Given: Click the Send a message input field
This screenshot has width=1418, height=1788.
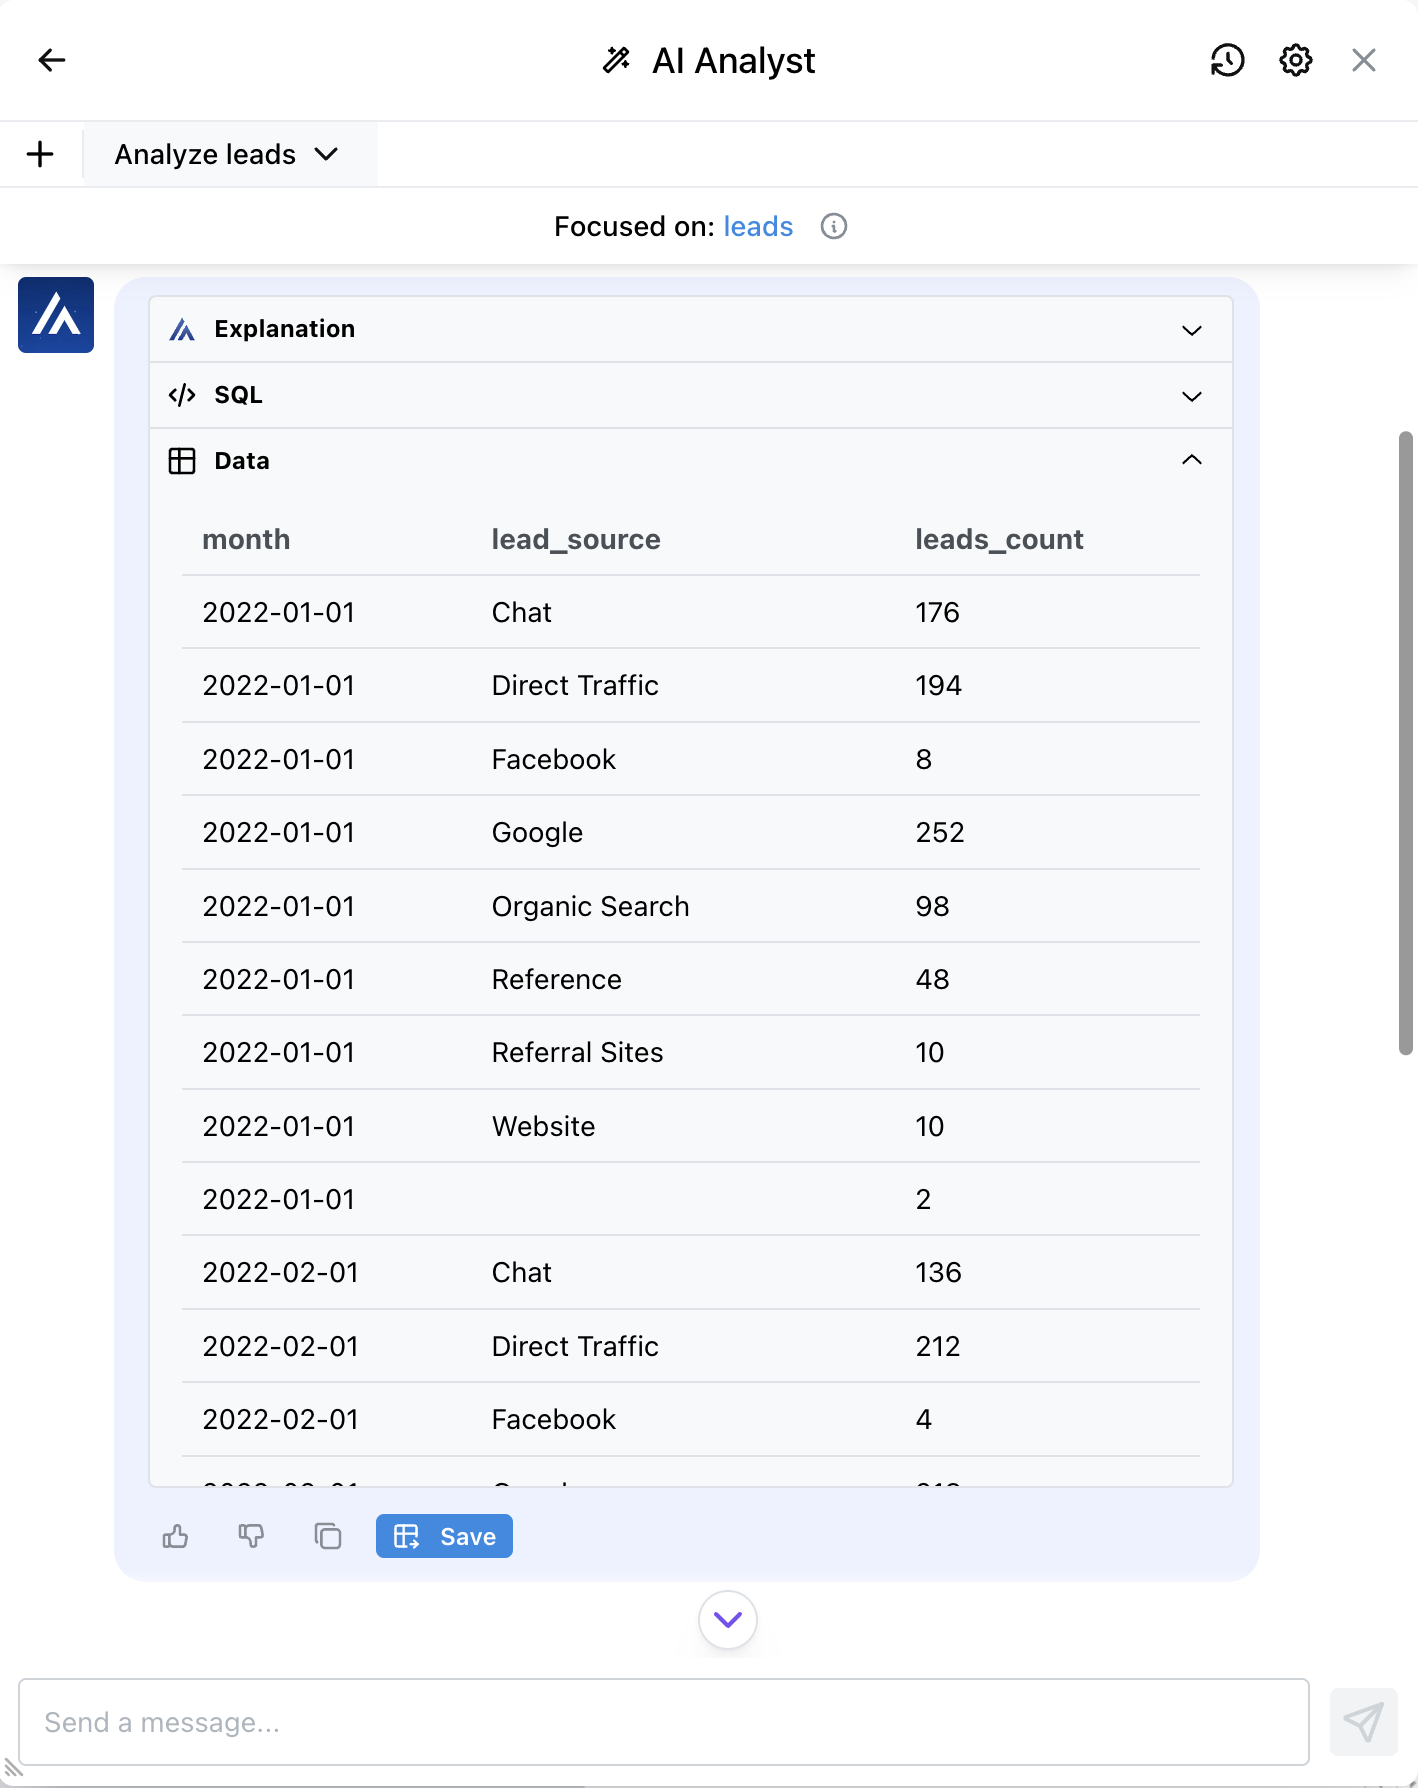Looking at the screenshot, I should coord(664,1722).
